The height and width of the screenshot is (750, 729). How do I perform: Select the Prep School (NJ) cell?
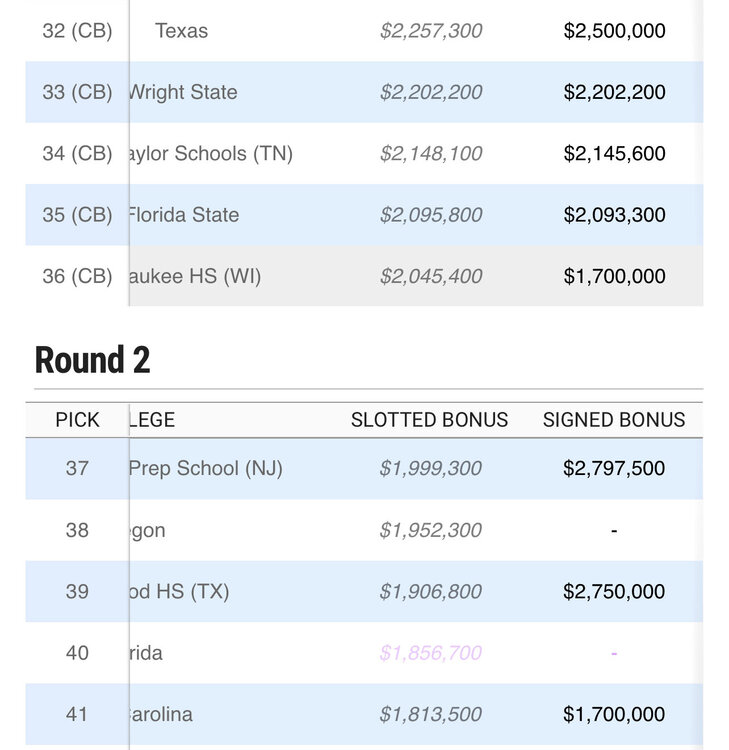[206, 468]
